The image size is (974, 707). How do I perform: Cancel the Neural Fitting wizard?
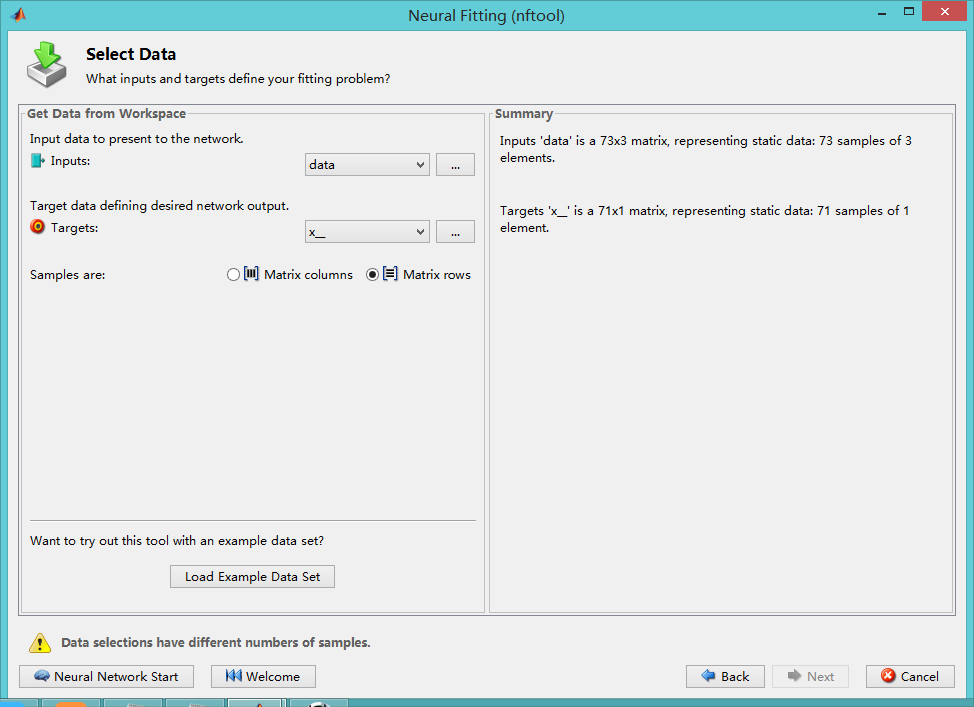(910, 676)
